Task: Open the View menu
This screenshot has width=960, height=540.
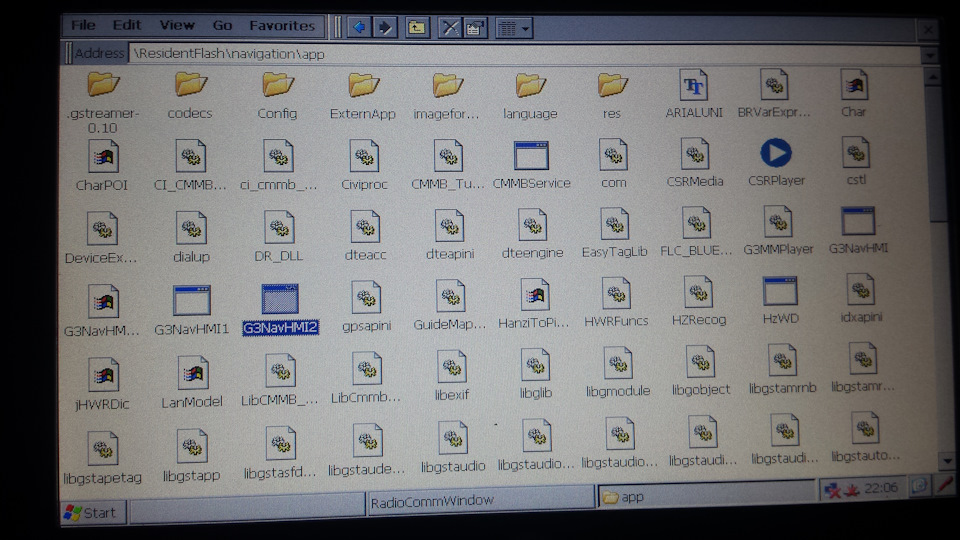Action: click(x=177, y=25)
